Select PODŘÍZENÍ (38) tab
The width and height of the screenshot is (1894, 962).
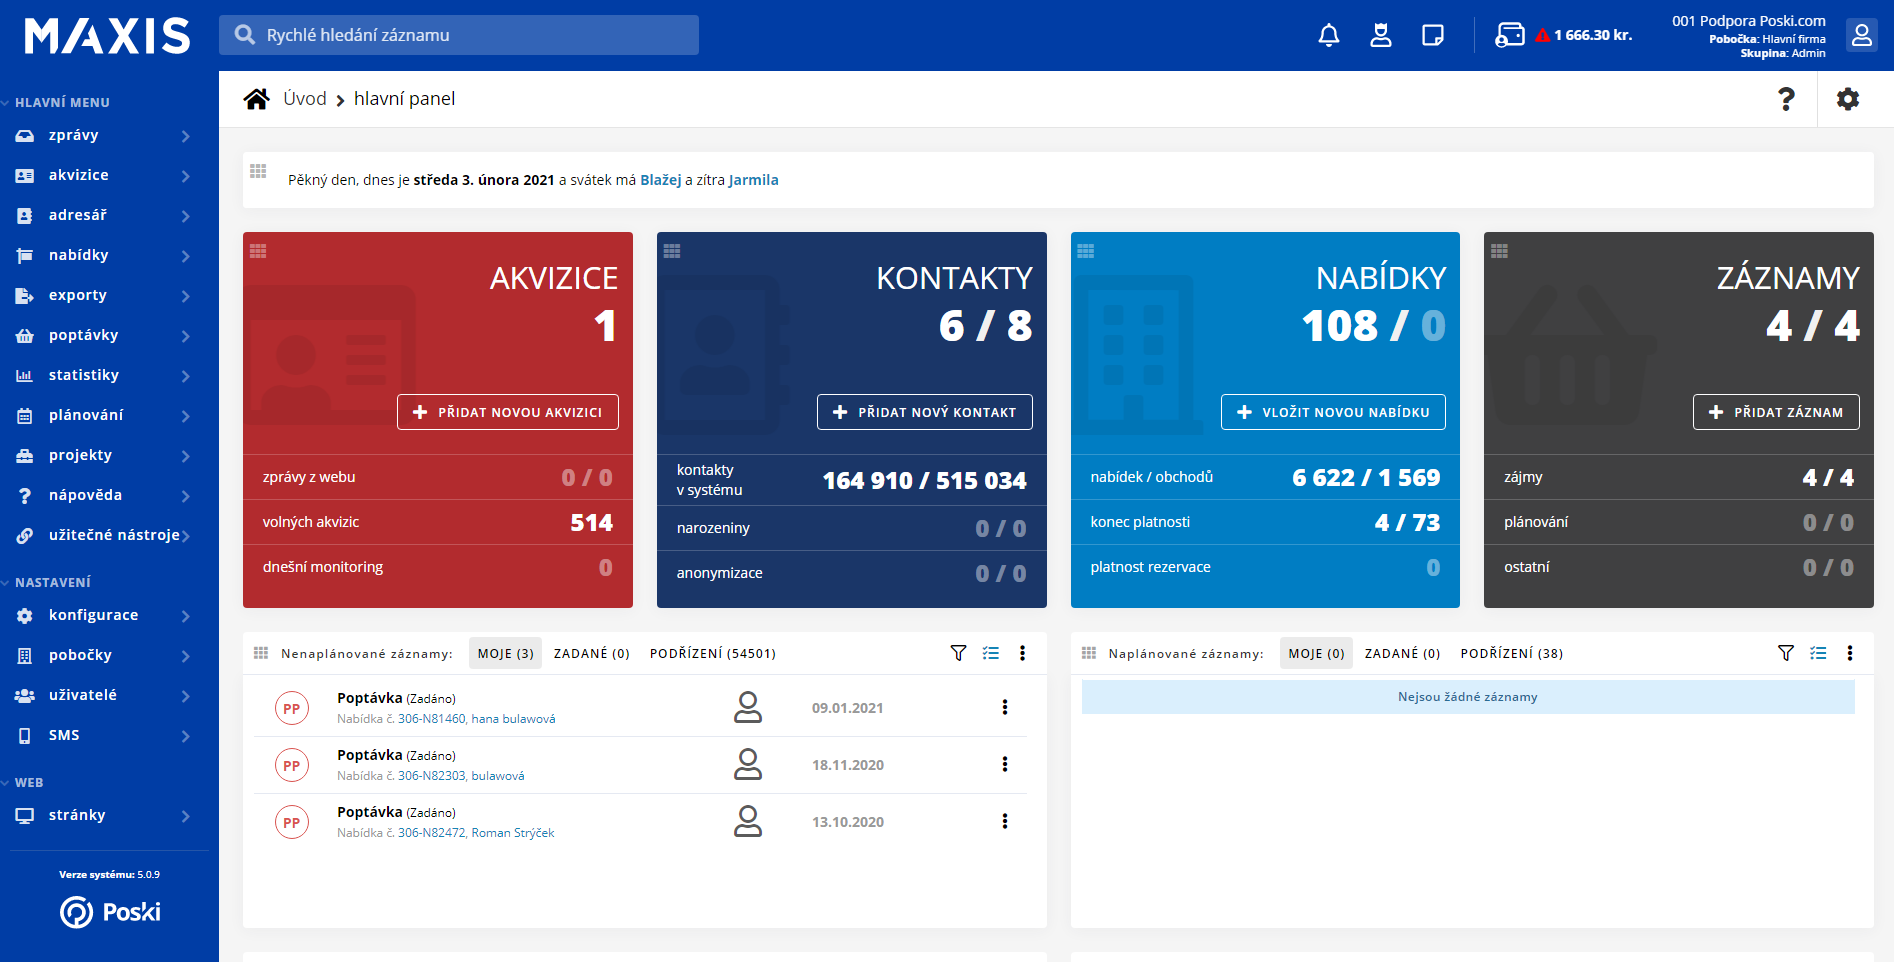1512,653
